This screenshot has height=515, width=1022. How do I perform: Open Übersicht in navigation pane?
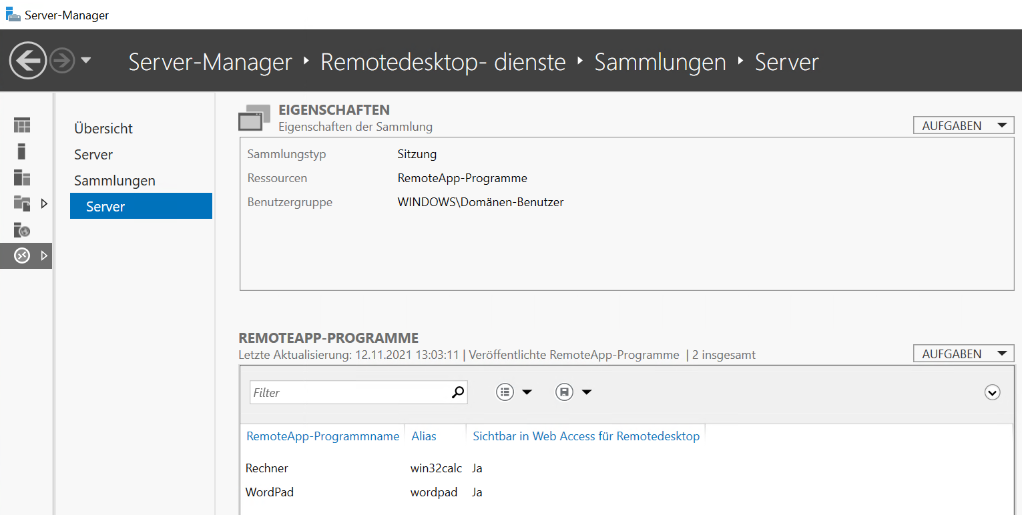click(x=103, y=129)
